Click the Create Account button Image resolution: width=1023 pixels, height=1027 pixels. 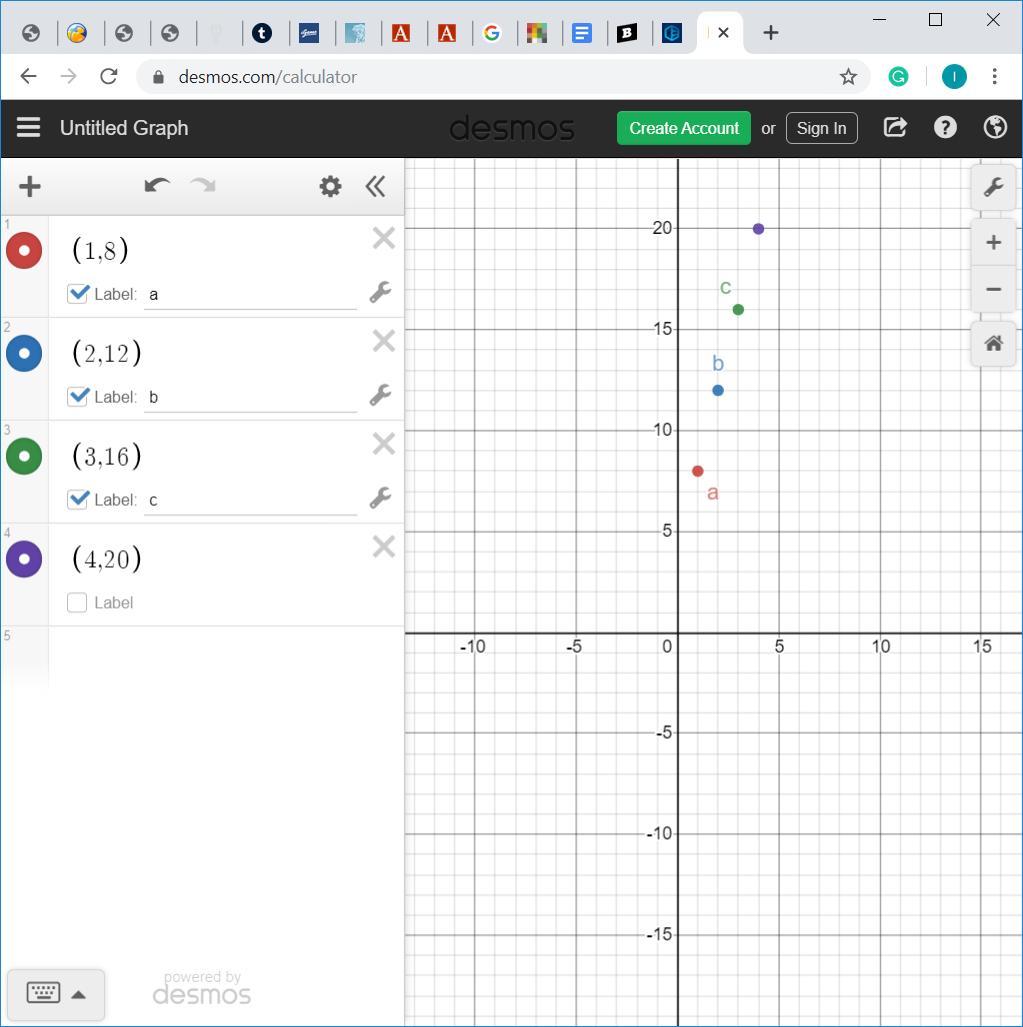coord(684,128)
